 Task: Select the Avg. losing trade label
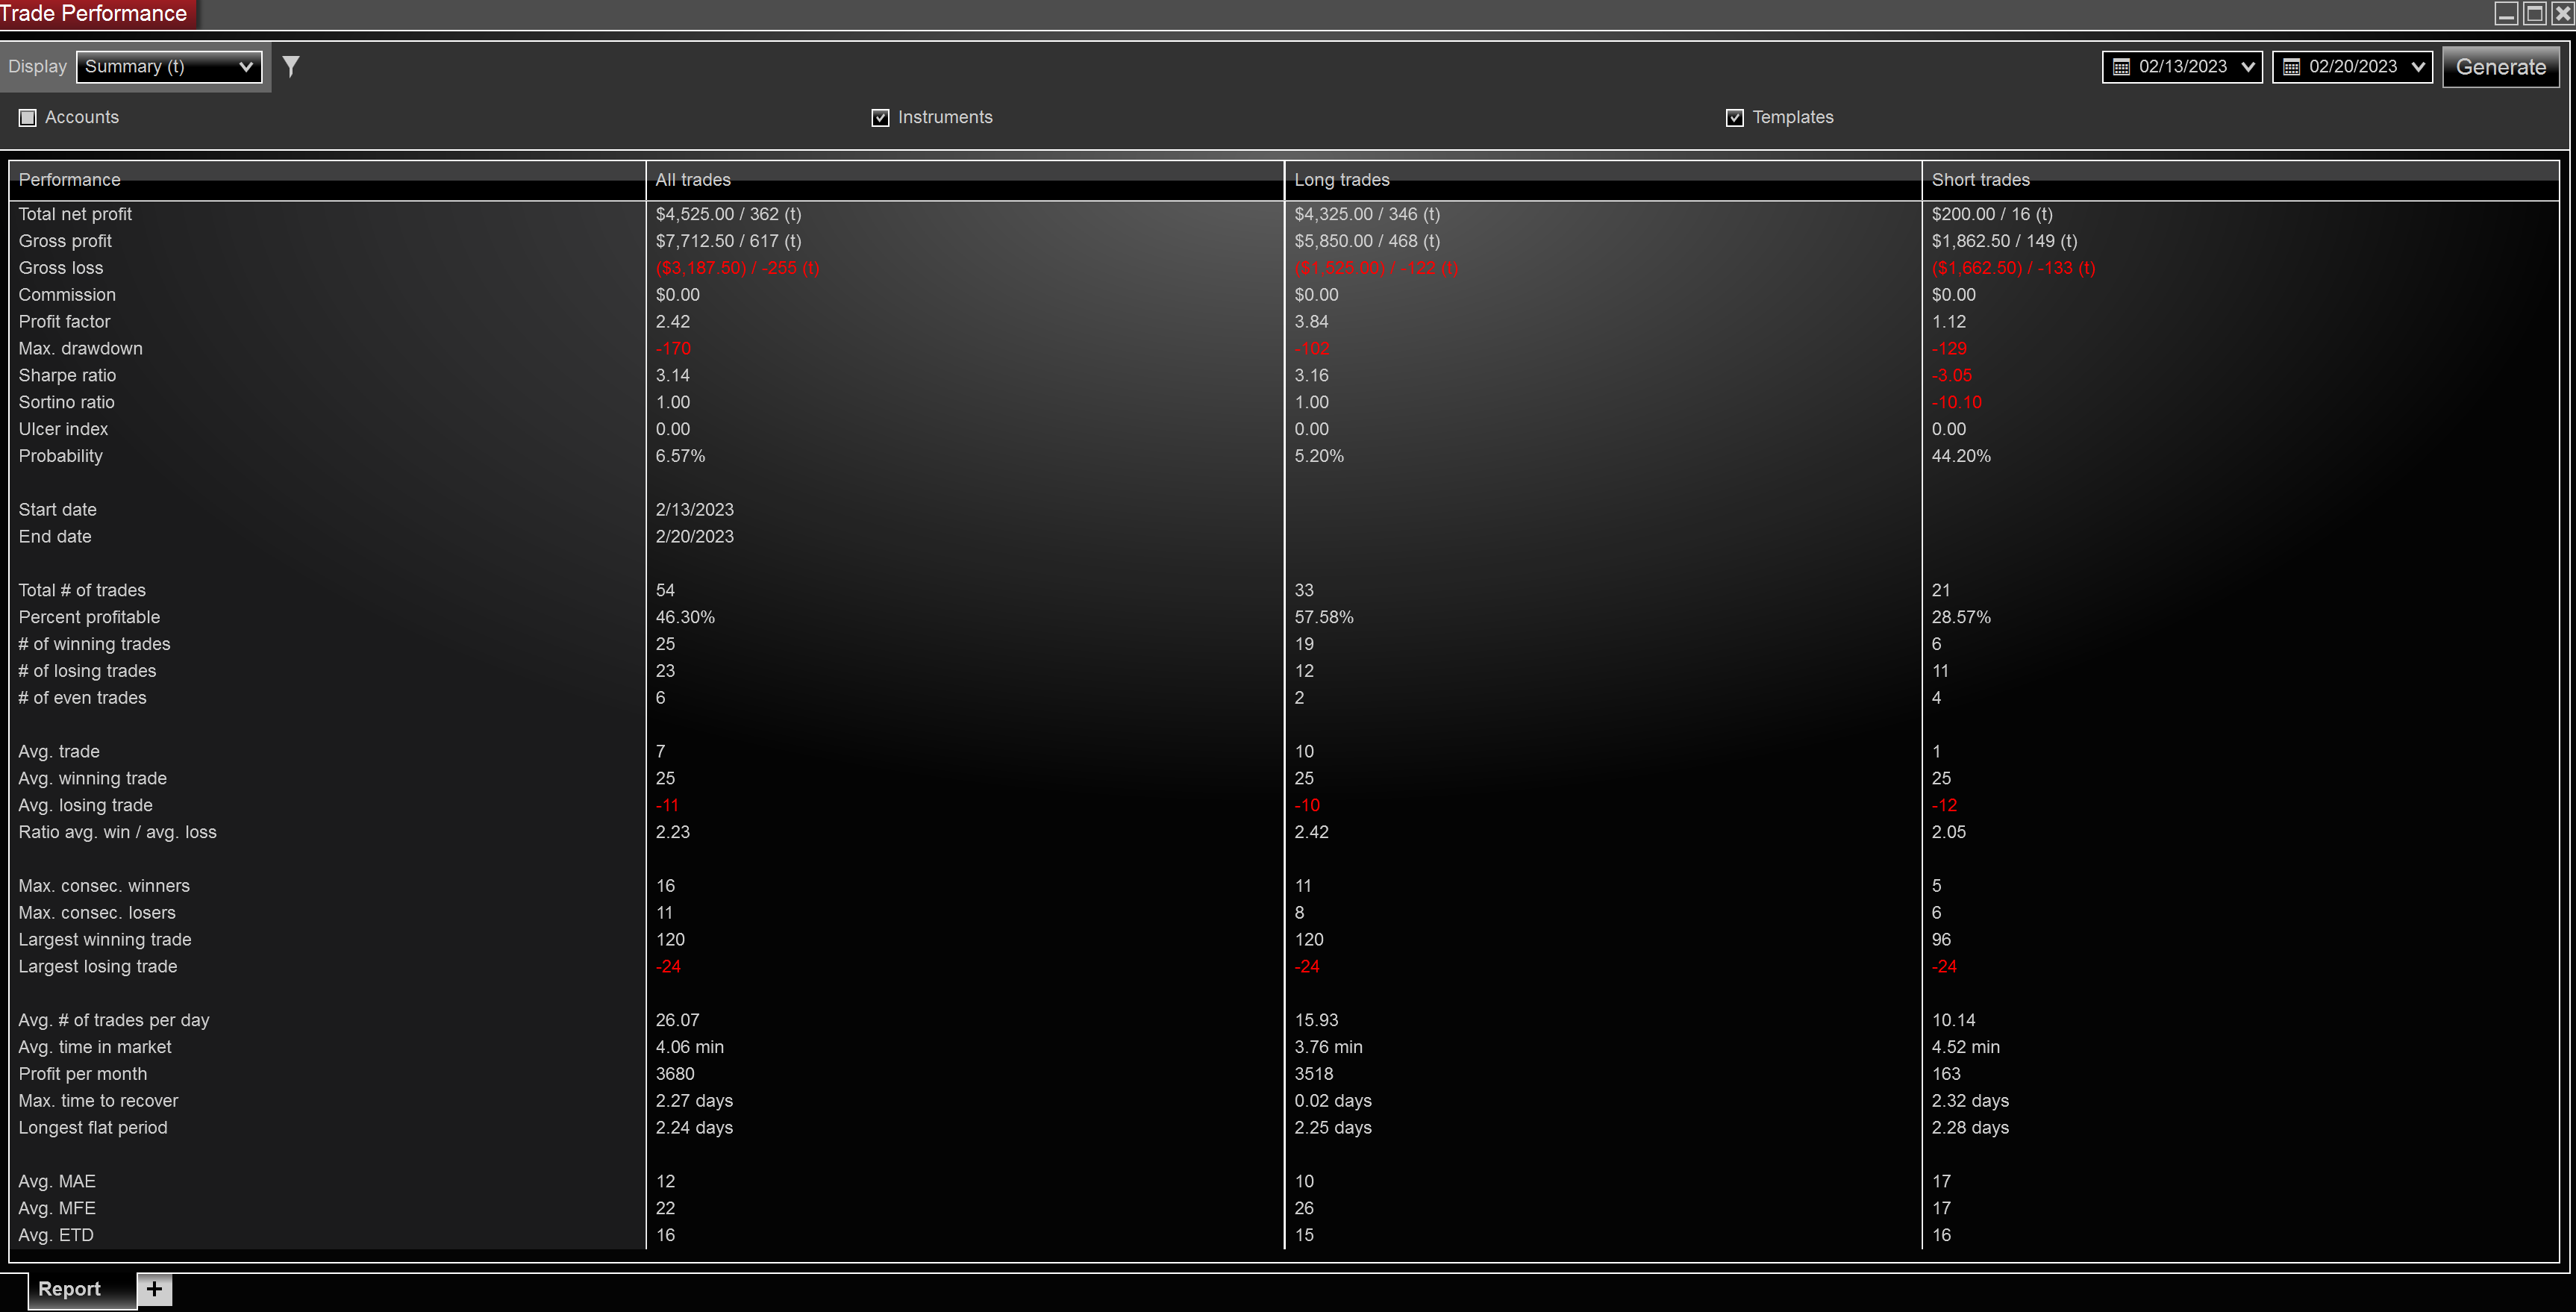pos(85,805)
